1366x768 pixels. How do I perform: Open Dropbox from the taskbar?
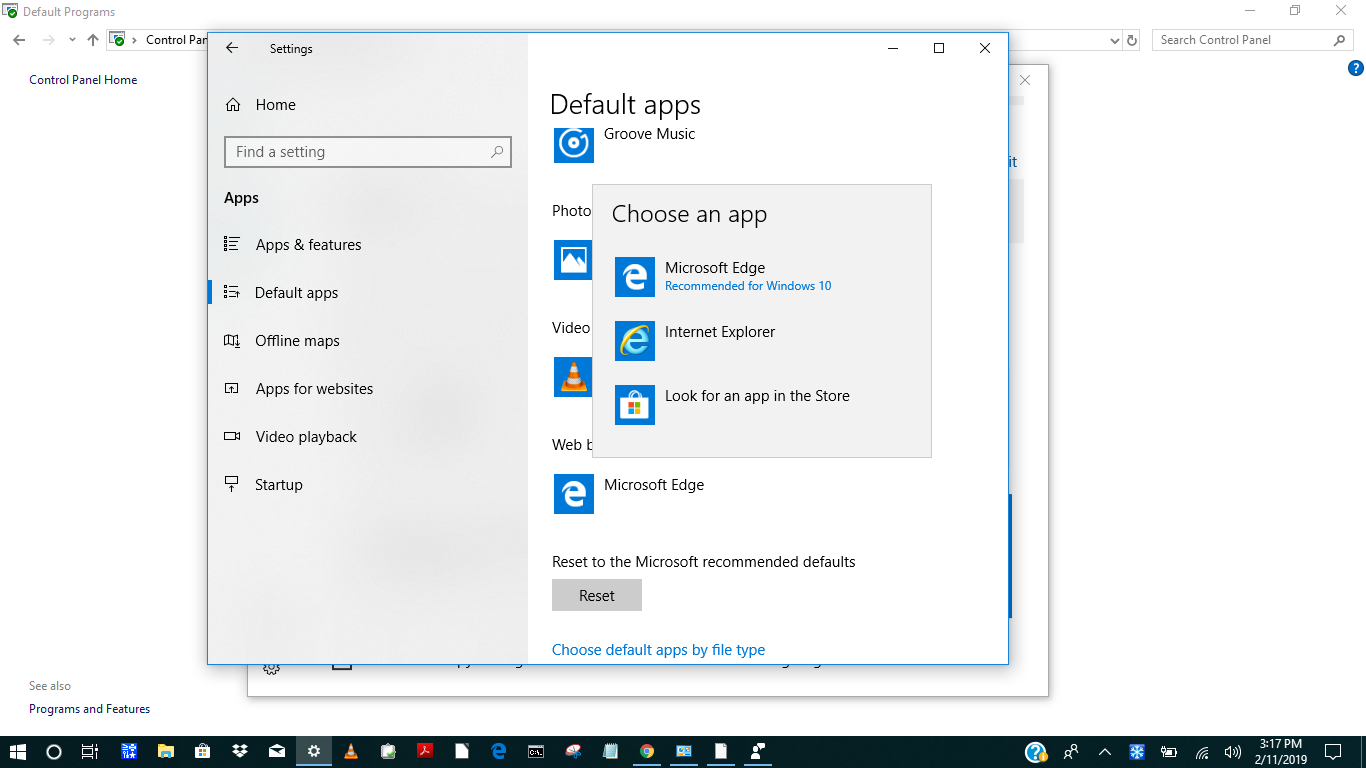coord(240,751)
